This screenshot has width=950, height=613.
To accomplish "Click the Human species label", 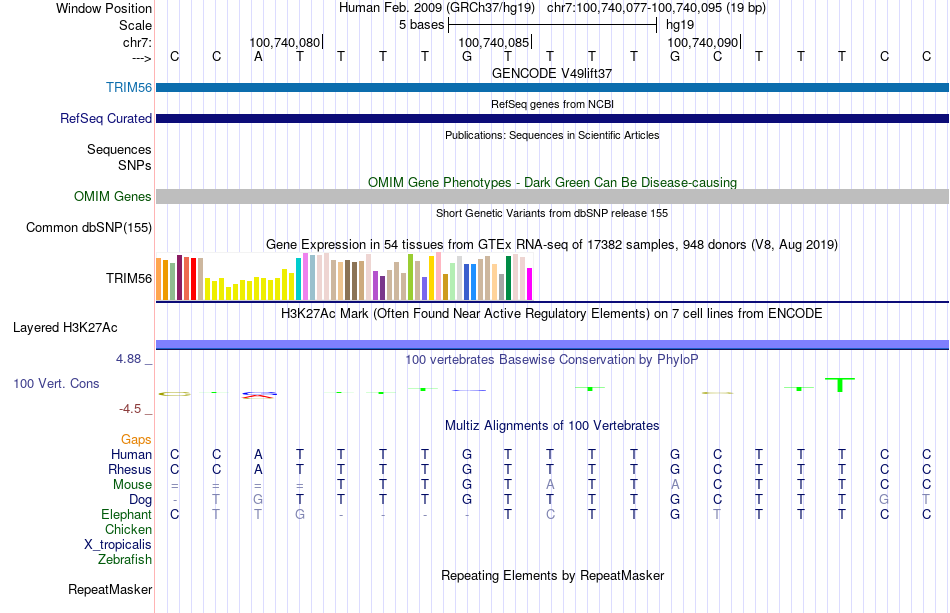I will 131,454.
